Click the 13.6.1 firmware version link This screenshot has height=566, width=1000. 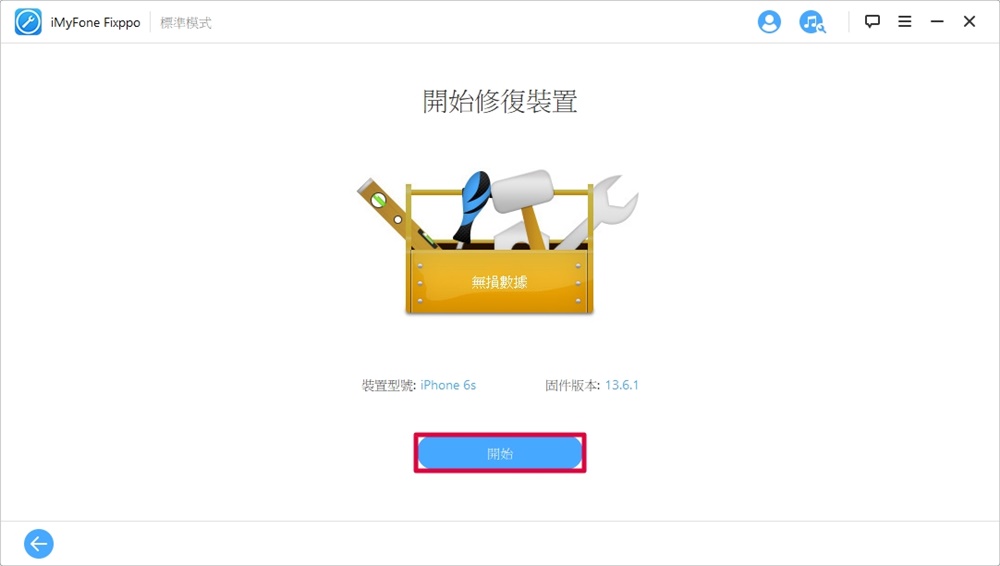[x=622, y=385]
